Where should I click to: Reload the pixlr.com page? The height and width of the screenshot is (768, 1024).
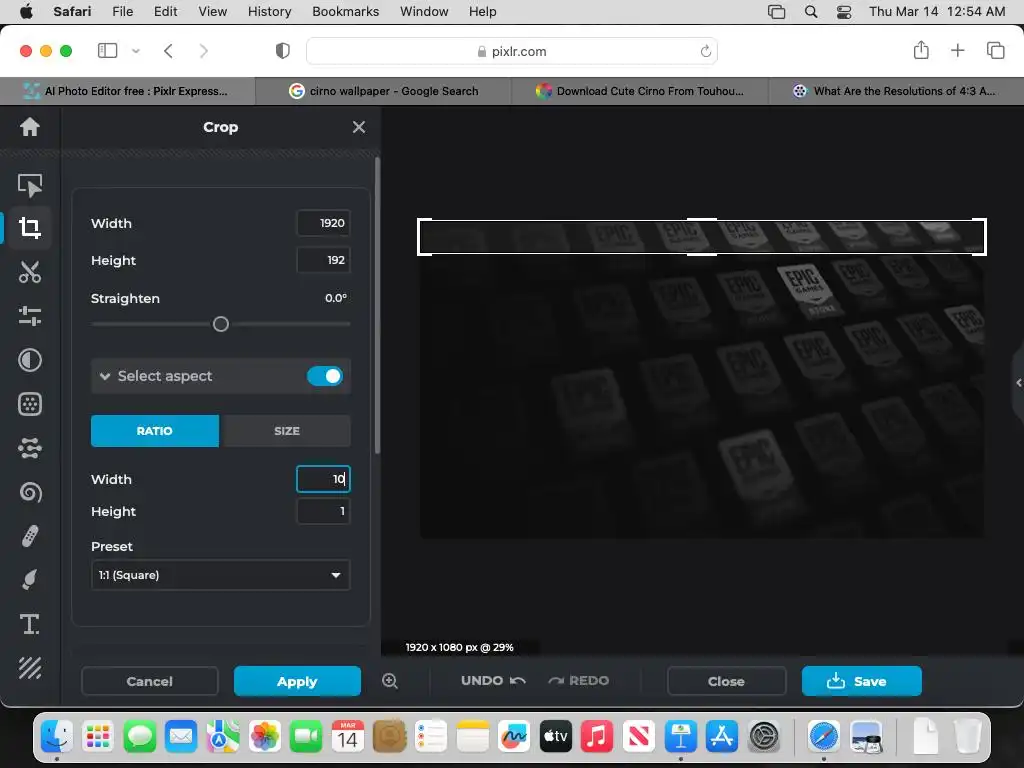705,51
